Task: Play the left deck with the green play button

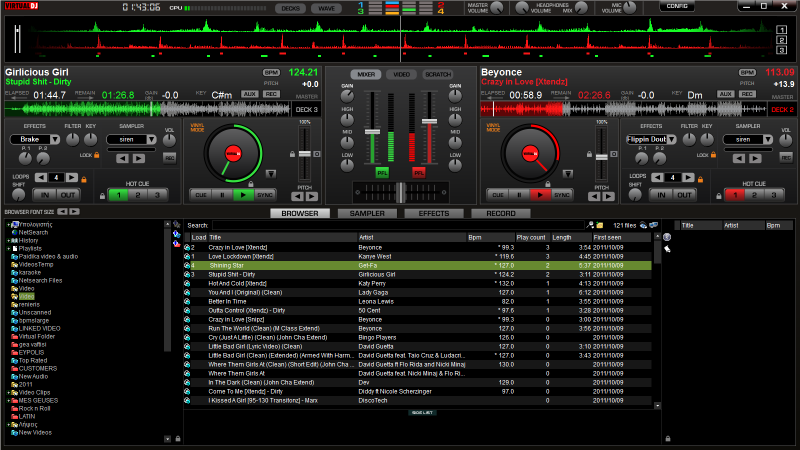Action: point(243,195)
